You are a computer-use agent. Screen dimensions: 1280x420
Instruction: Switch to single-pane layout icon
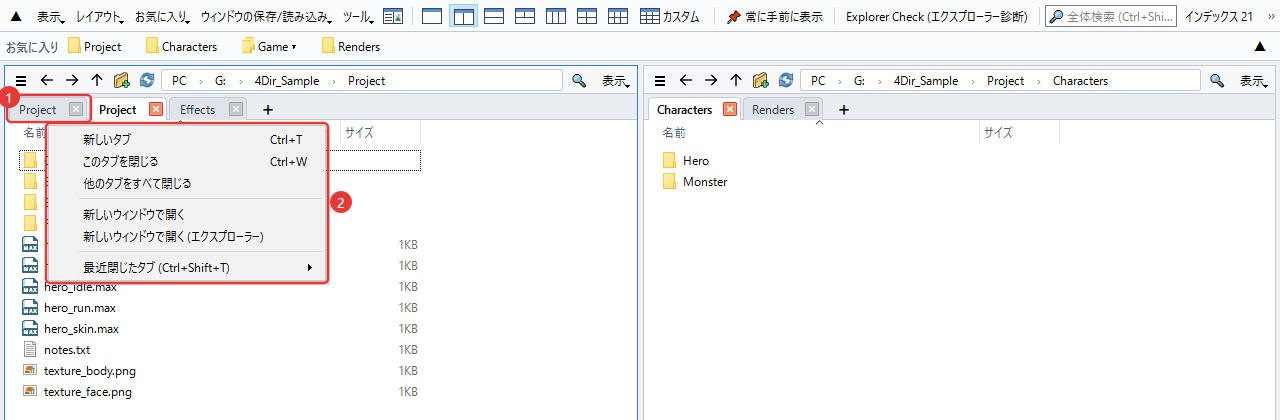(x=432, y=17)
